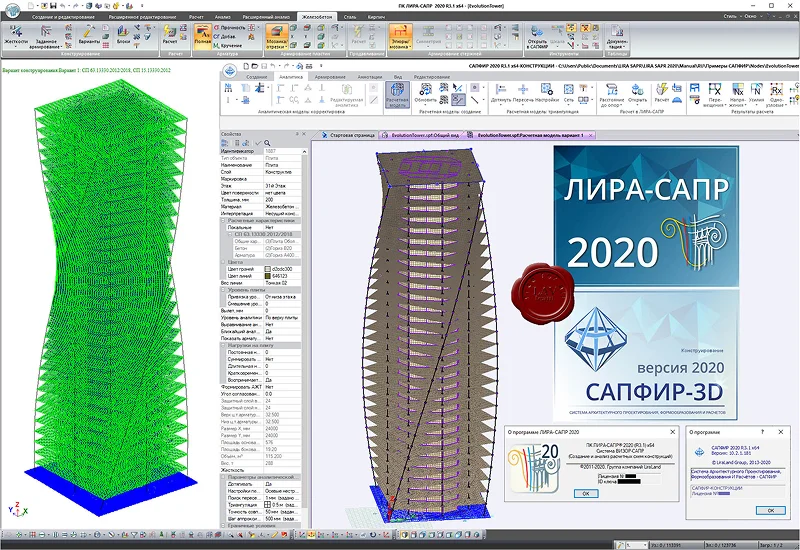
Task: Open the Документация dropdown
Action: pos(617,36)
